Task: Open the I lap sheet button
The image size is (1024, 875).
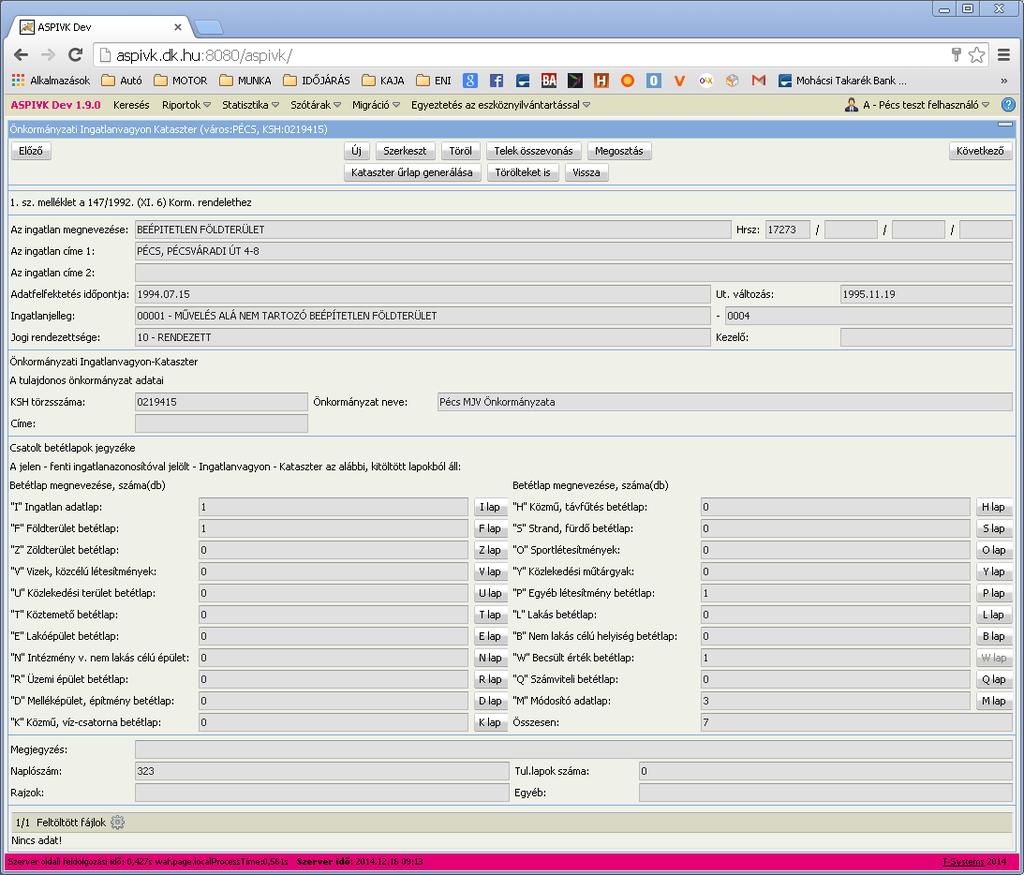Action: pos(489,507)
